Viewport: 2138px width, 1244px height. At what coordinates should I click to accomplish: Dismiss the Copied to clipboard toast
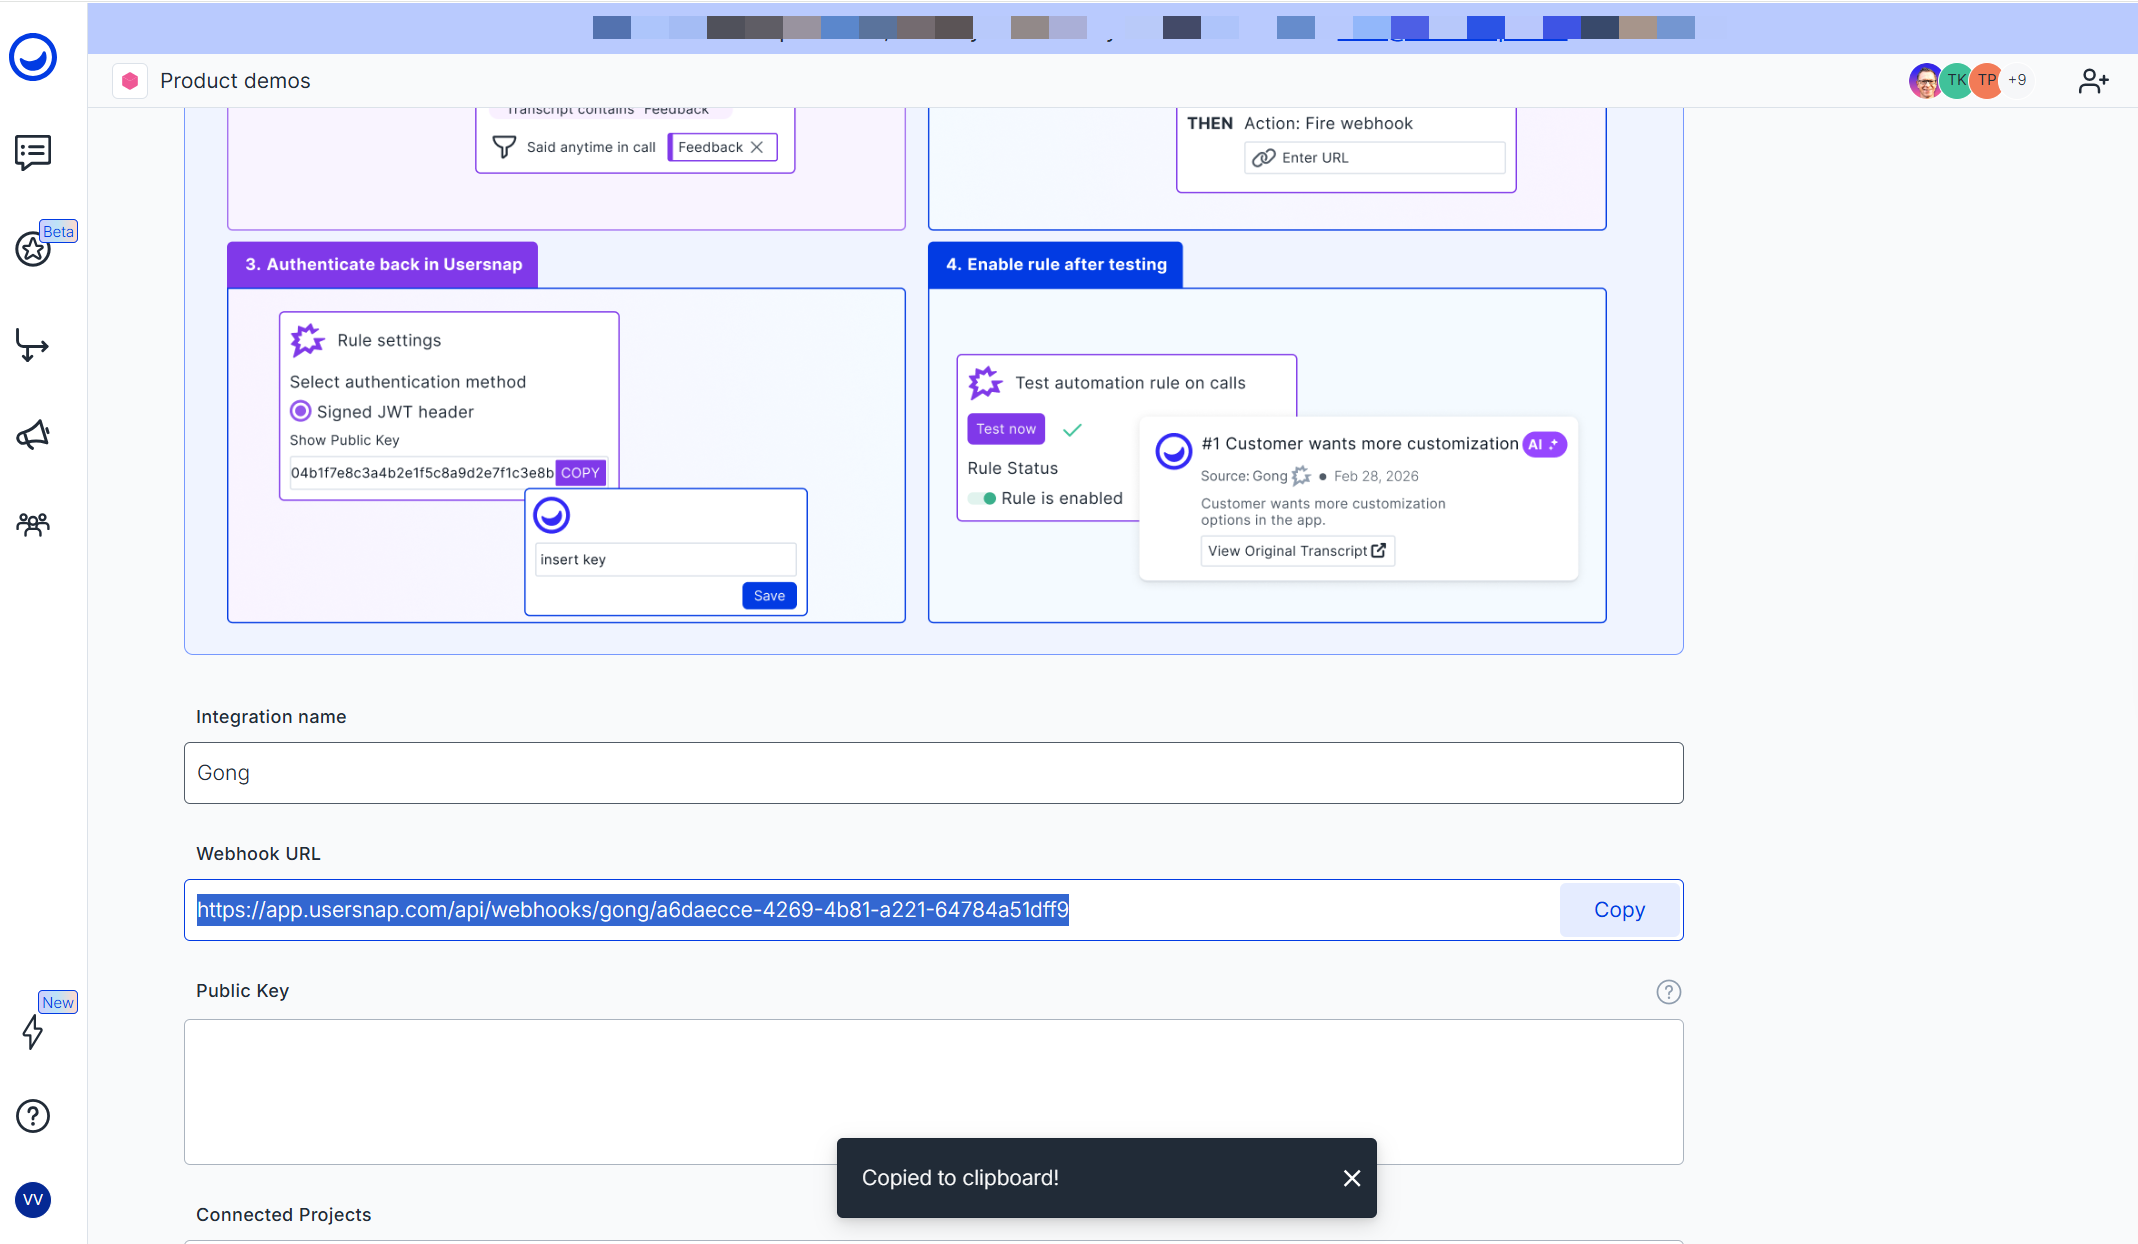click(1352, 1178)
